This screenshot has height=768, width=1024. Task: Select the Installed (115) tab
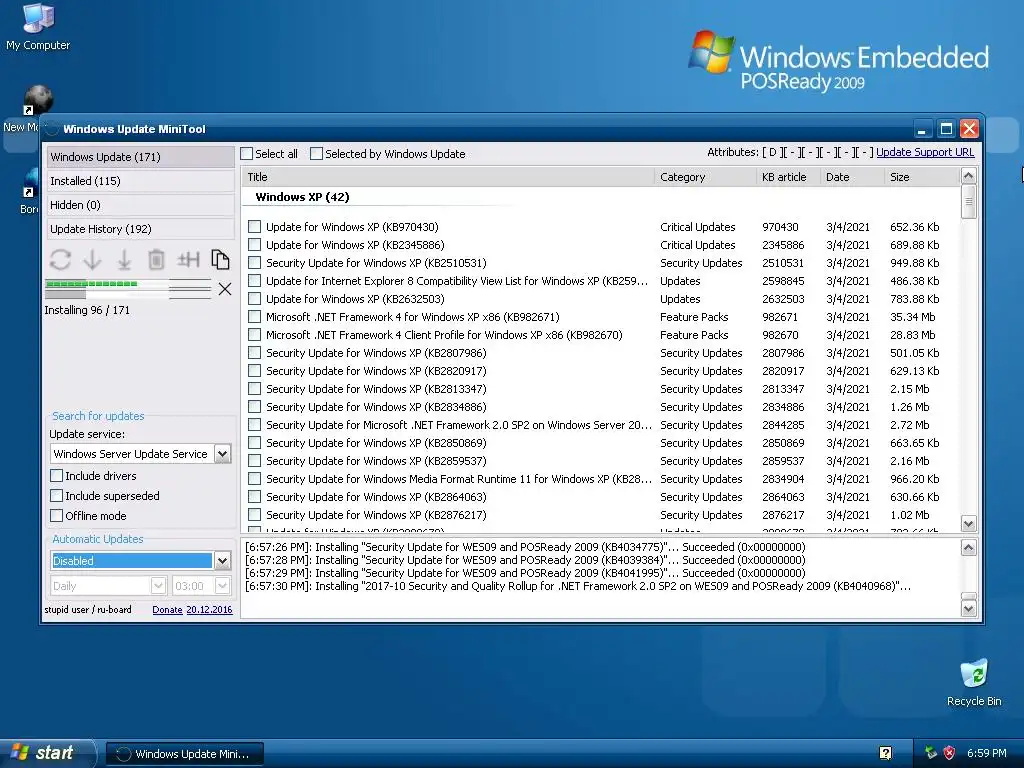[140, 181]
